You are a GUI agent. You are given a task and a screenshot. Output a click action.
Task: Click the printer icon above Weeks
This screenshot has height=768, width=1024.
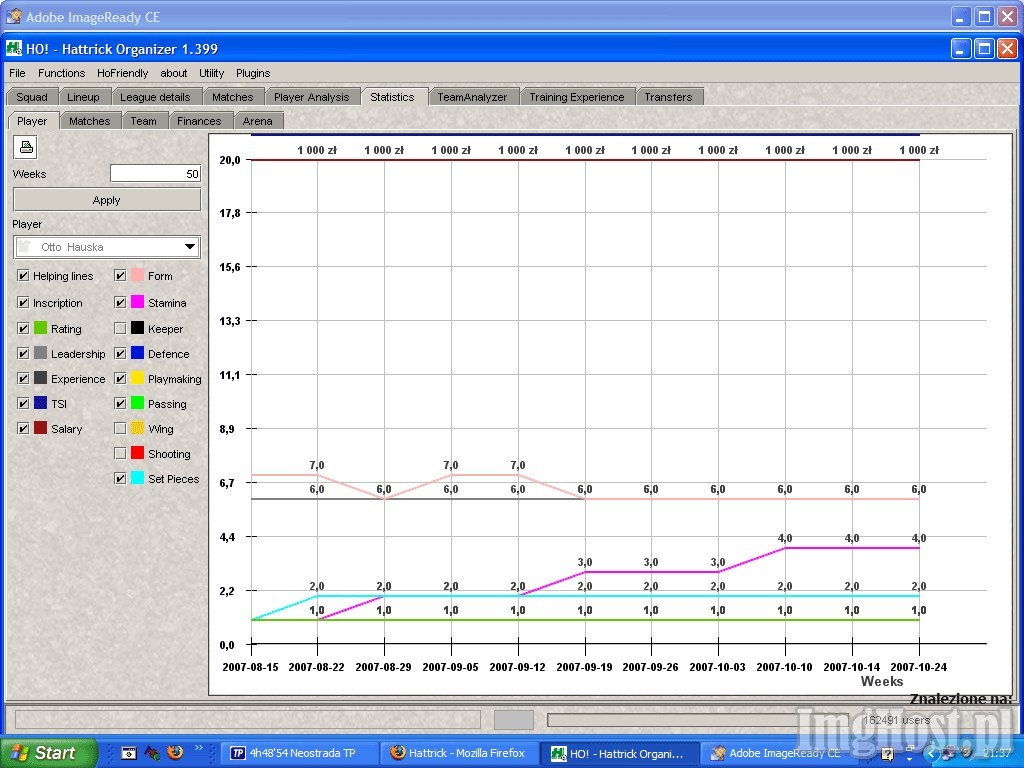(x=25, y=147)
